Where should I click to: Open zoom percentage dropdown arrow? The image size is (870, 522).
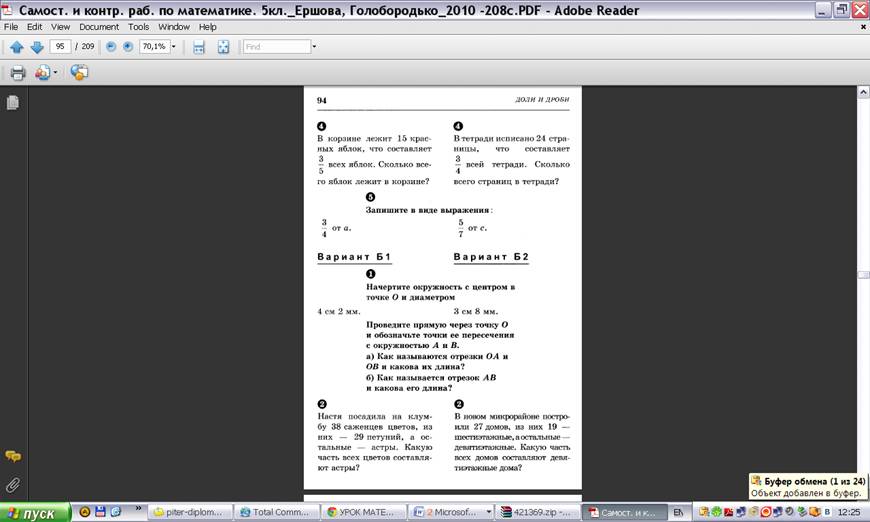pyautogui.click(x=174, y=47)
